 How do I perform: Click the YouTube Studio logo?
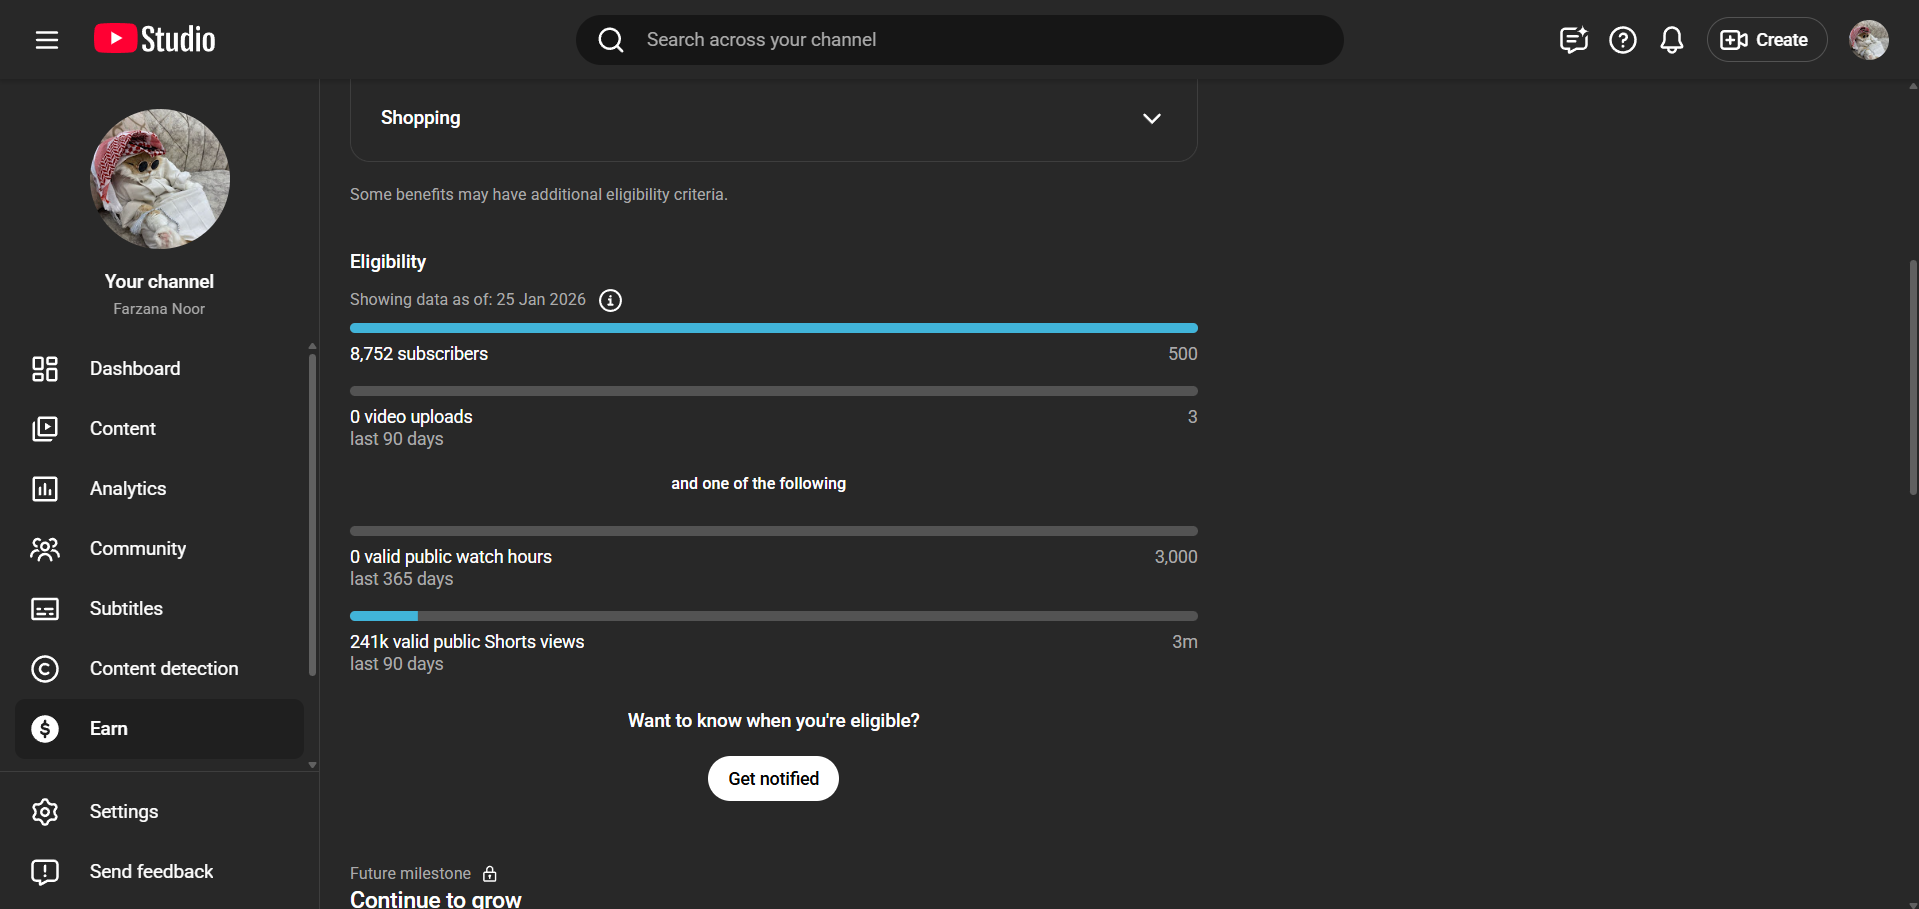click(155, 40)
